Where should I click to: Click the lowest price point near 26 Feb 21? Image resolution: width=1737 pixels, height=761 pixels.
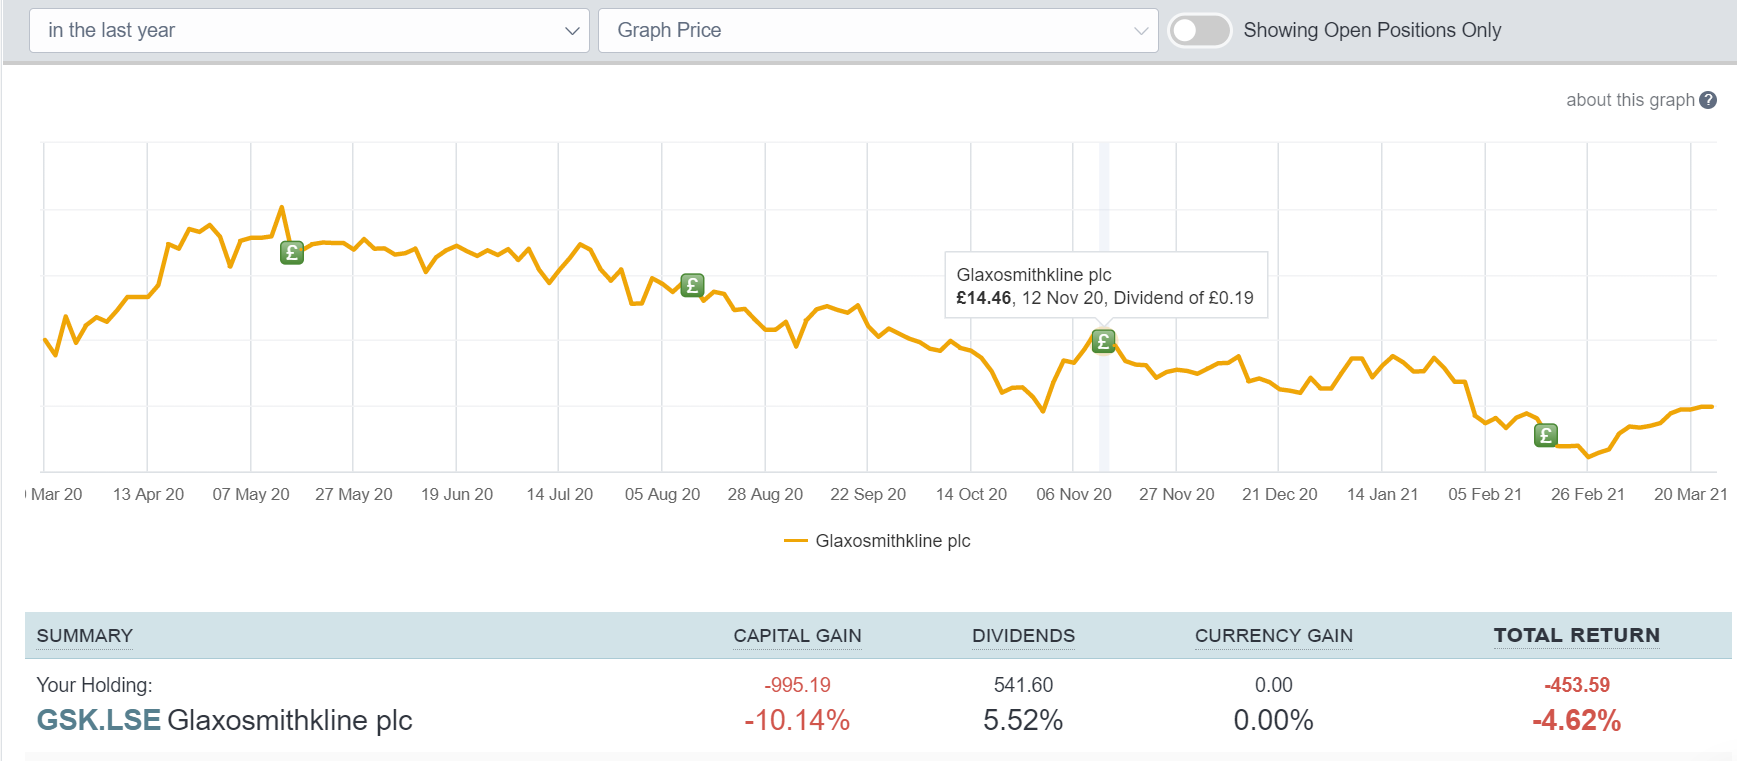1588,457
